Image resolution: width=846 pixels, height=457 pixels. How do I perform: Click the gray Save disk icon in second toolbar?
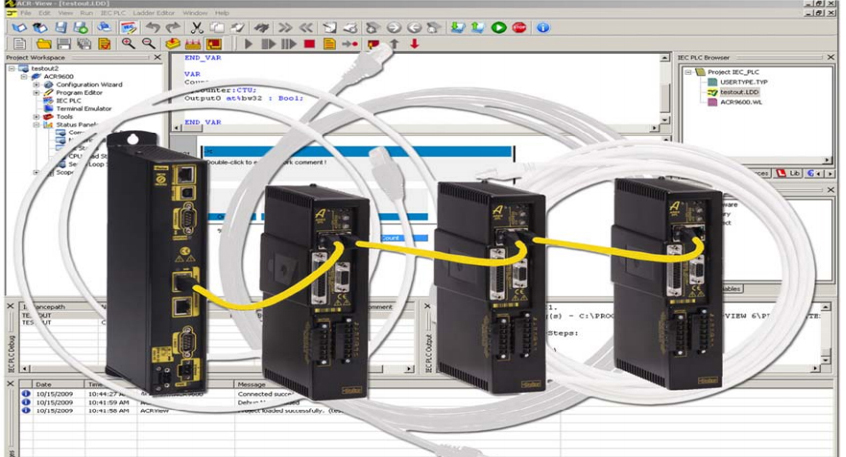tap(64, 44)
